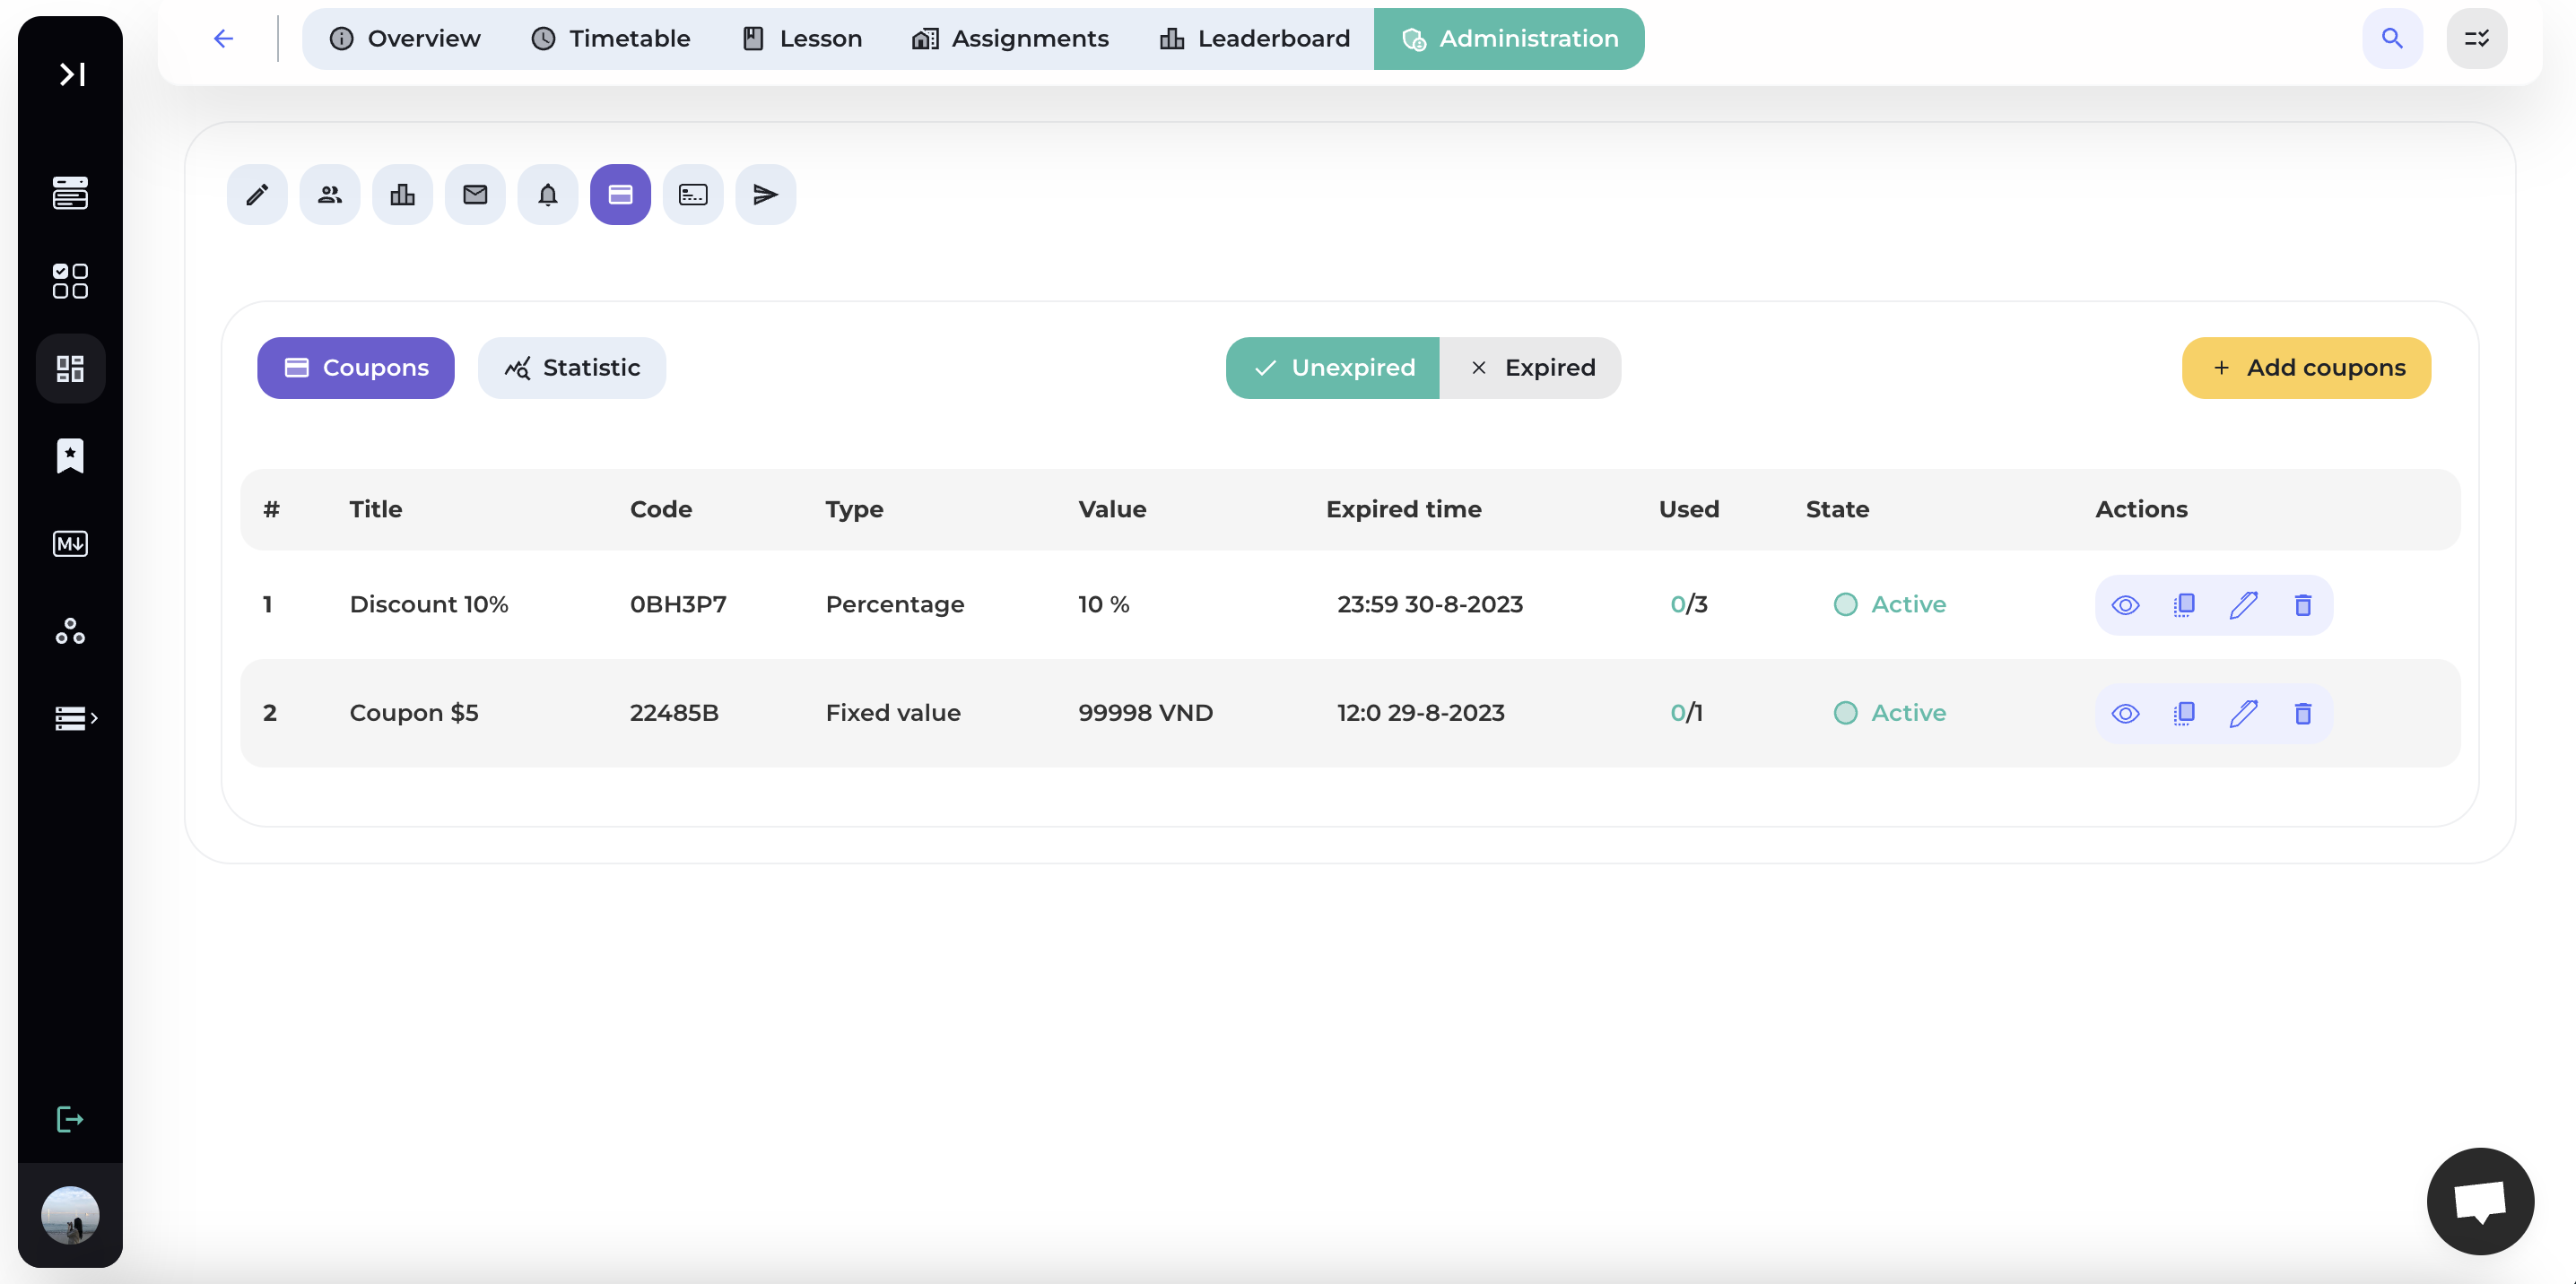The height and width of the screenshot is (1284, 2576).
Task: Copy the Coupon $5 coupon
Action: pyautogui.click(x=2184, y=713)
